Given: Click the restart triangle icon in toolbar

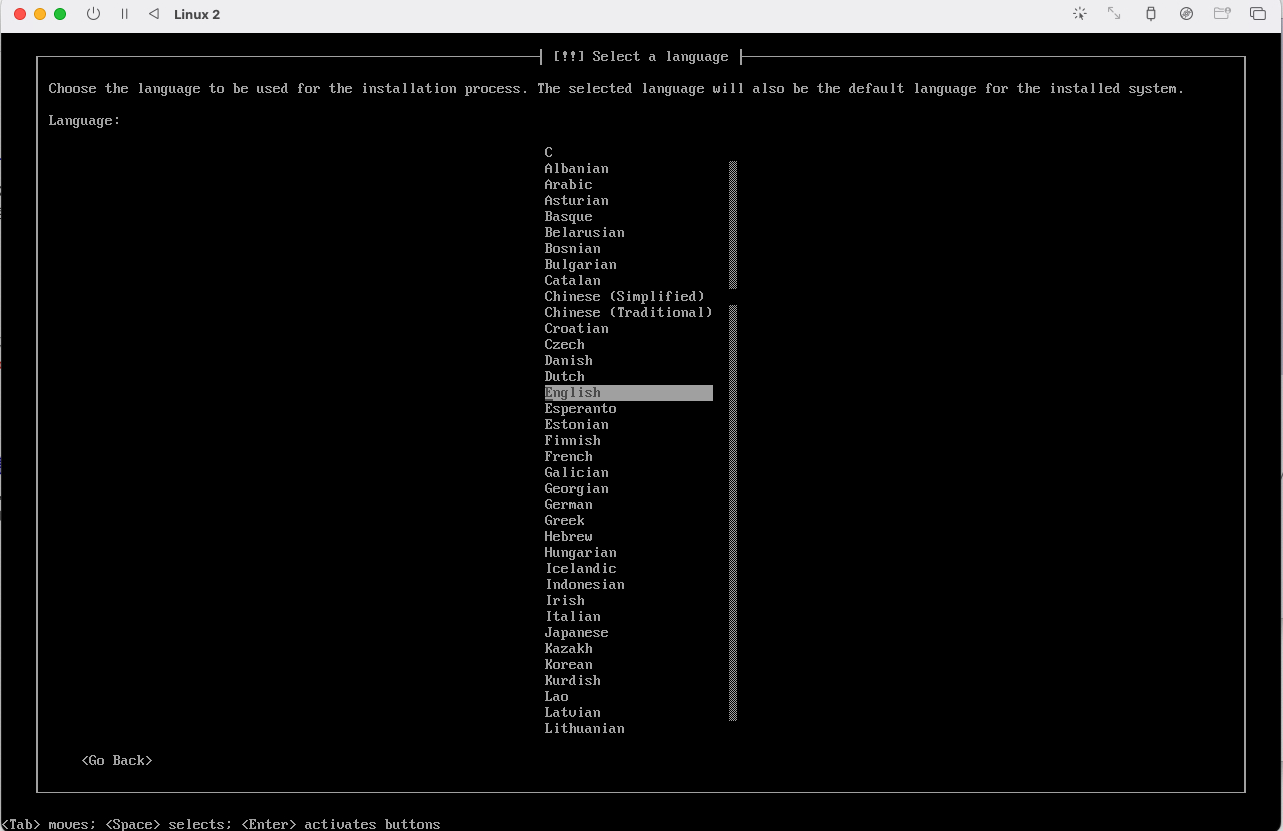Looking at the screenshot, I should click(153, 14).
